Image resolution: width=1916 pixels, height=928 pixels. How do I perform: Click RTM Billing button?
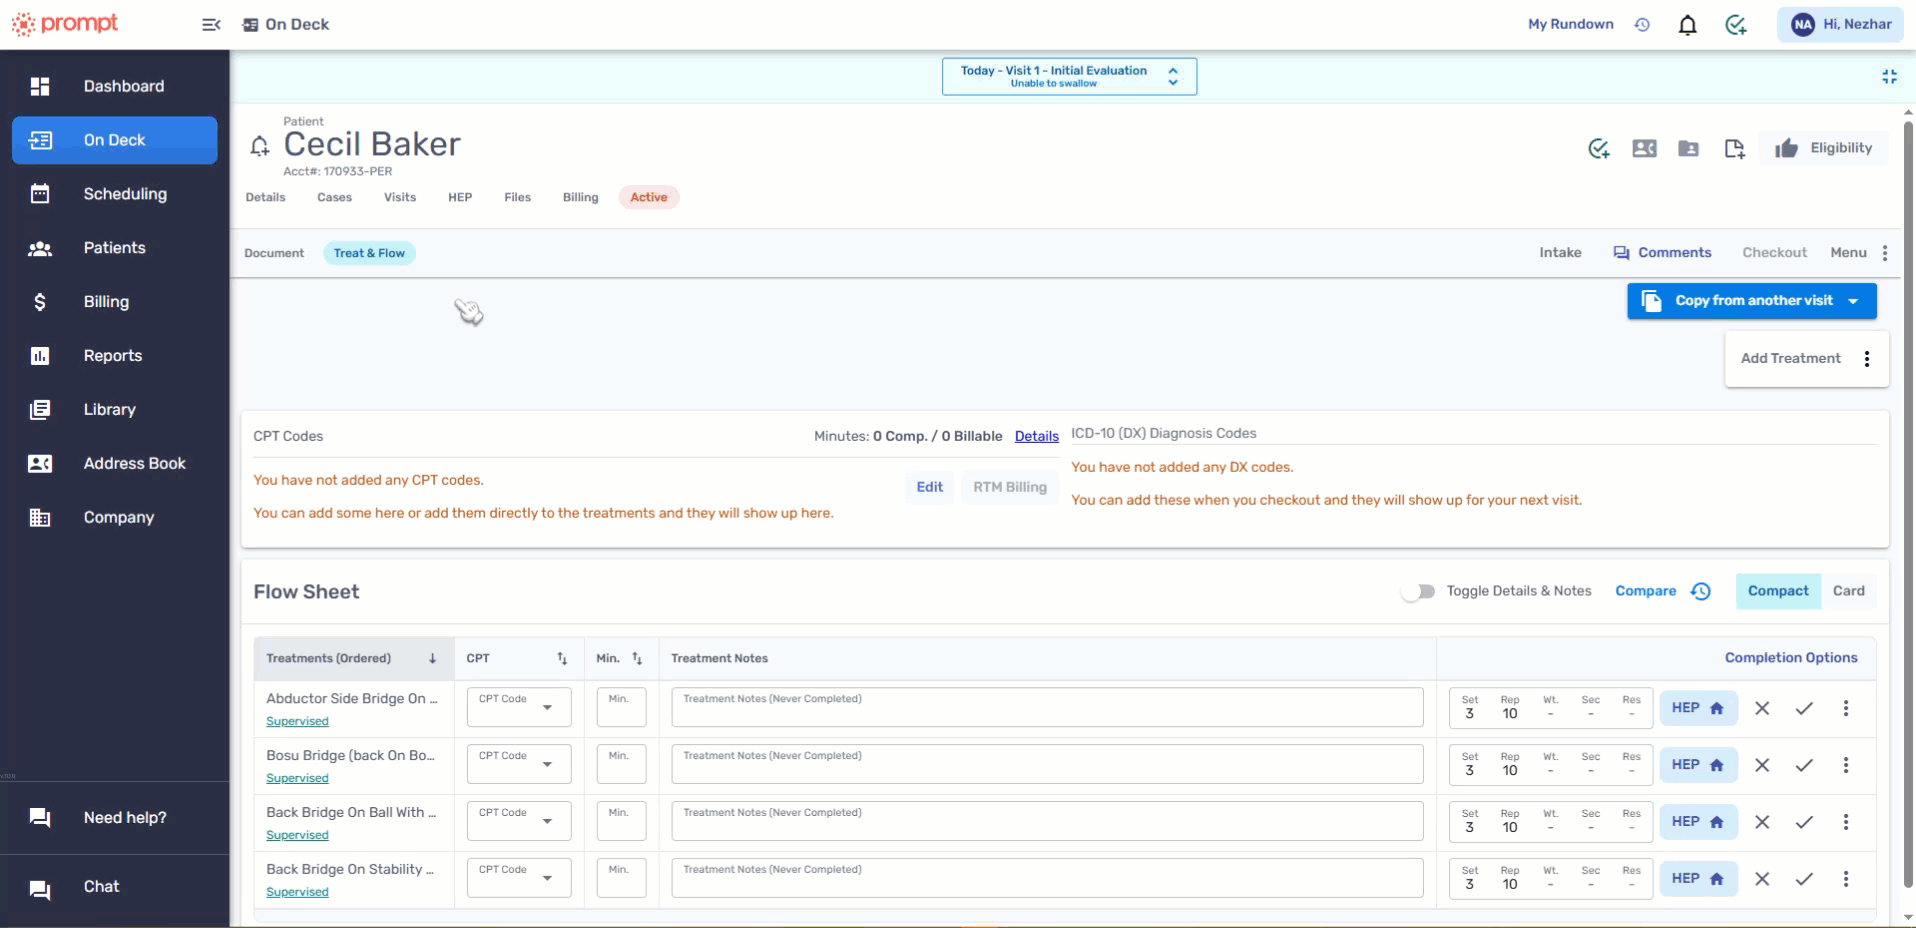click(1010, 488)
